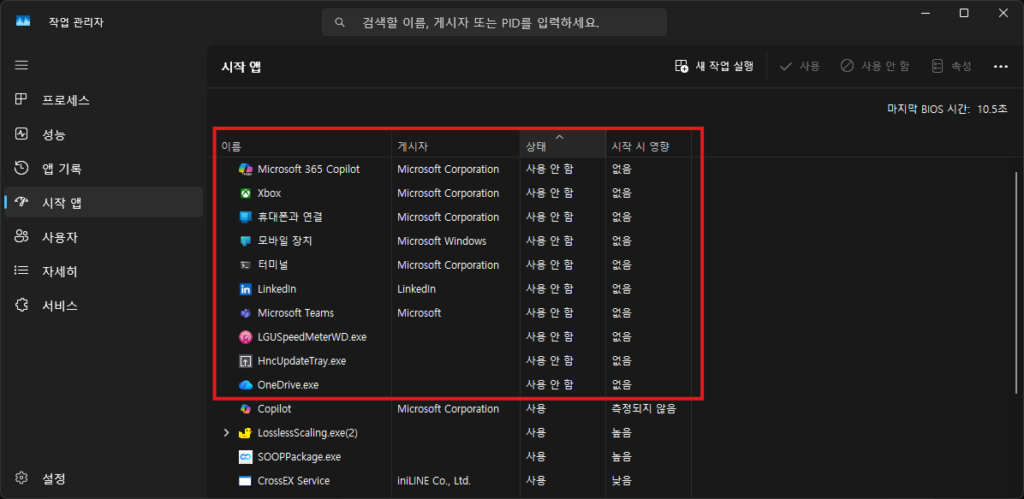
Task: Click the Xbox app icon
Action: (246, 193)
